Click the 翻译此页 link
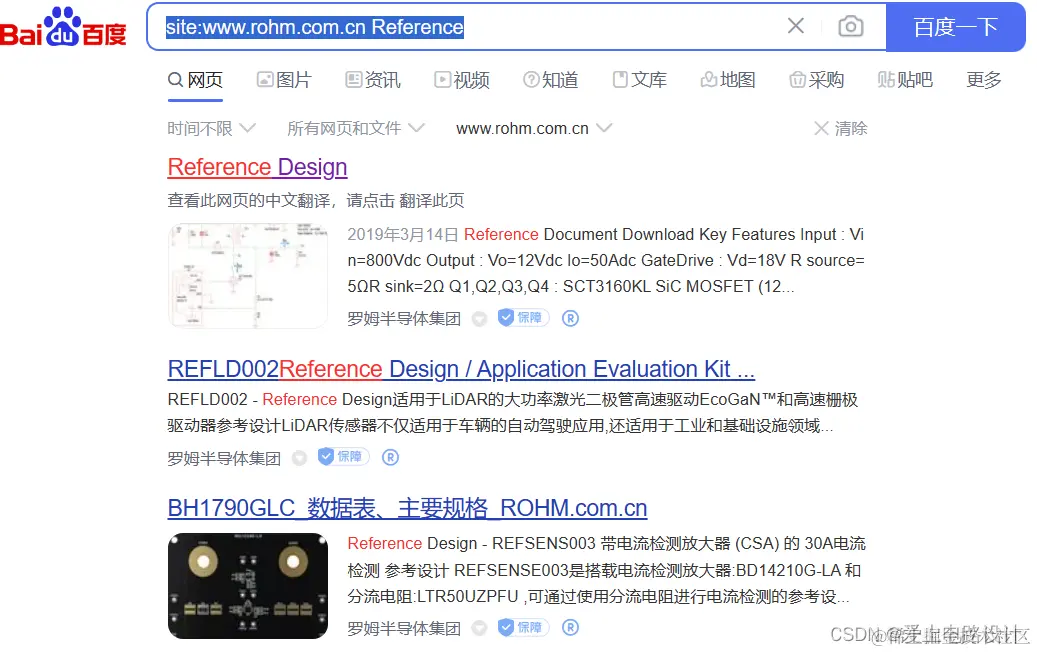The height and width of the screenshot is (653, 1037). click(432, 200)
